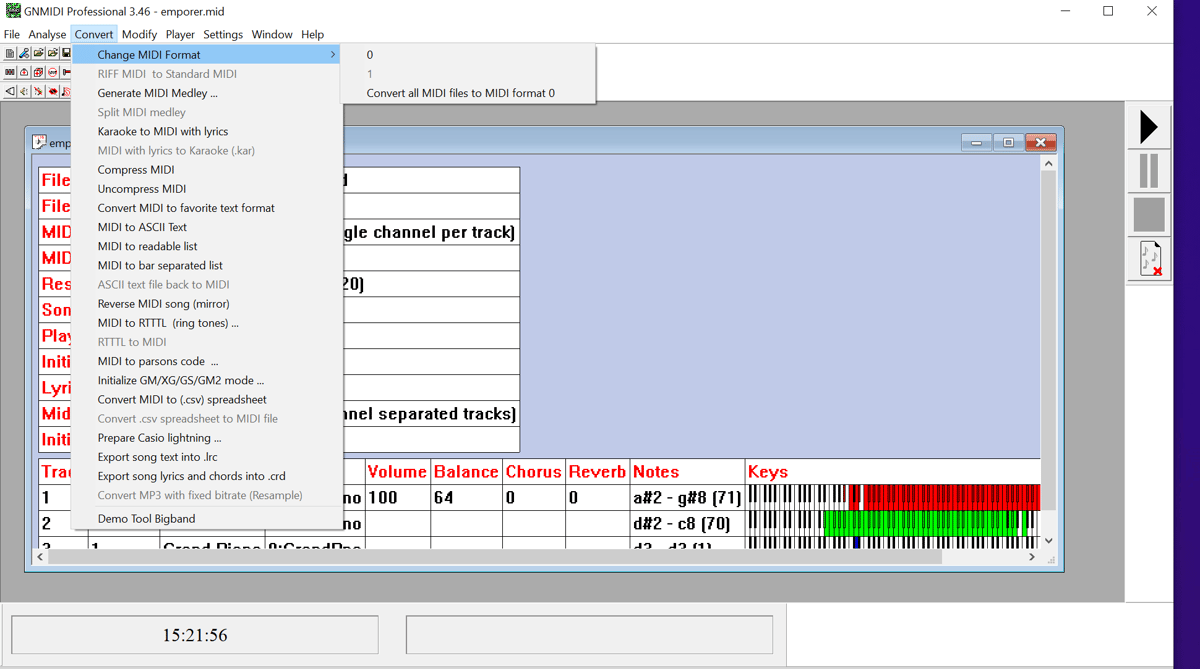Click the scissors split tool icon
The height and width of the screenshot is (669, 1200).
coord(24,53)
